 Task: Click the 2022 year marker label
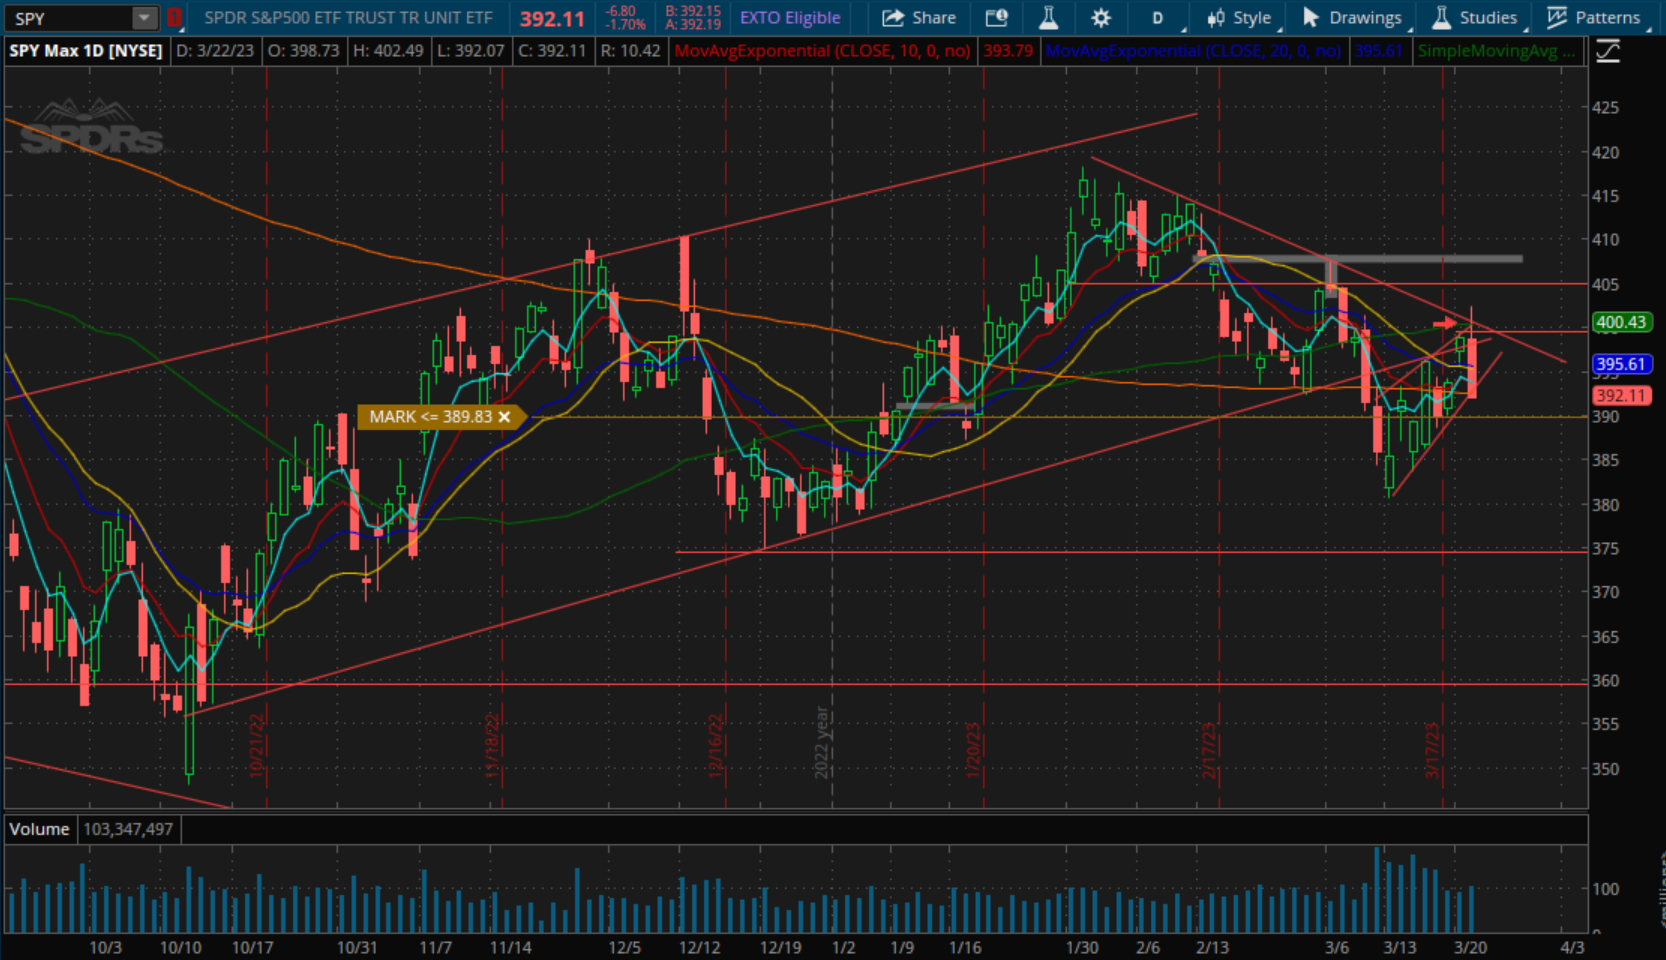(x=823, y=743)
